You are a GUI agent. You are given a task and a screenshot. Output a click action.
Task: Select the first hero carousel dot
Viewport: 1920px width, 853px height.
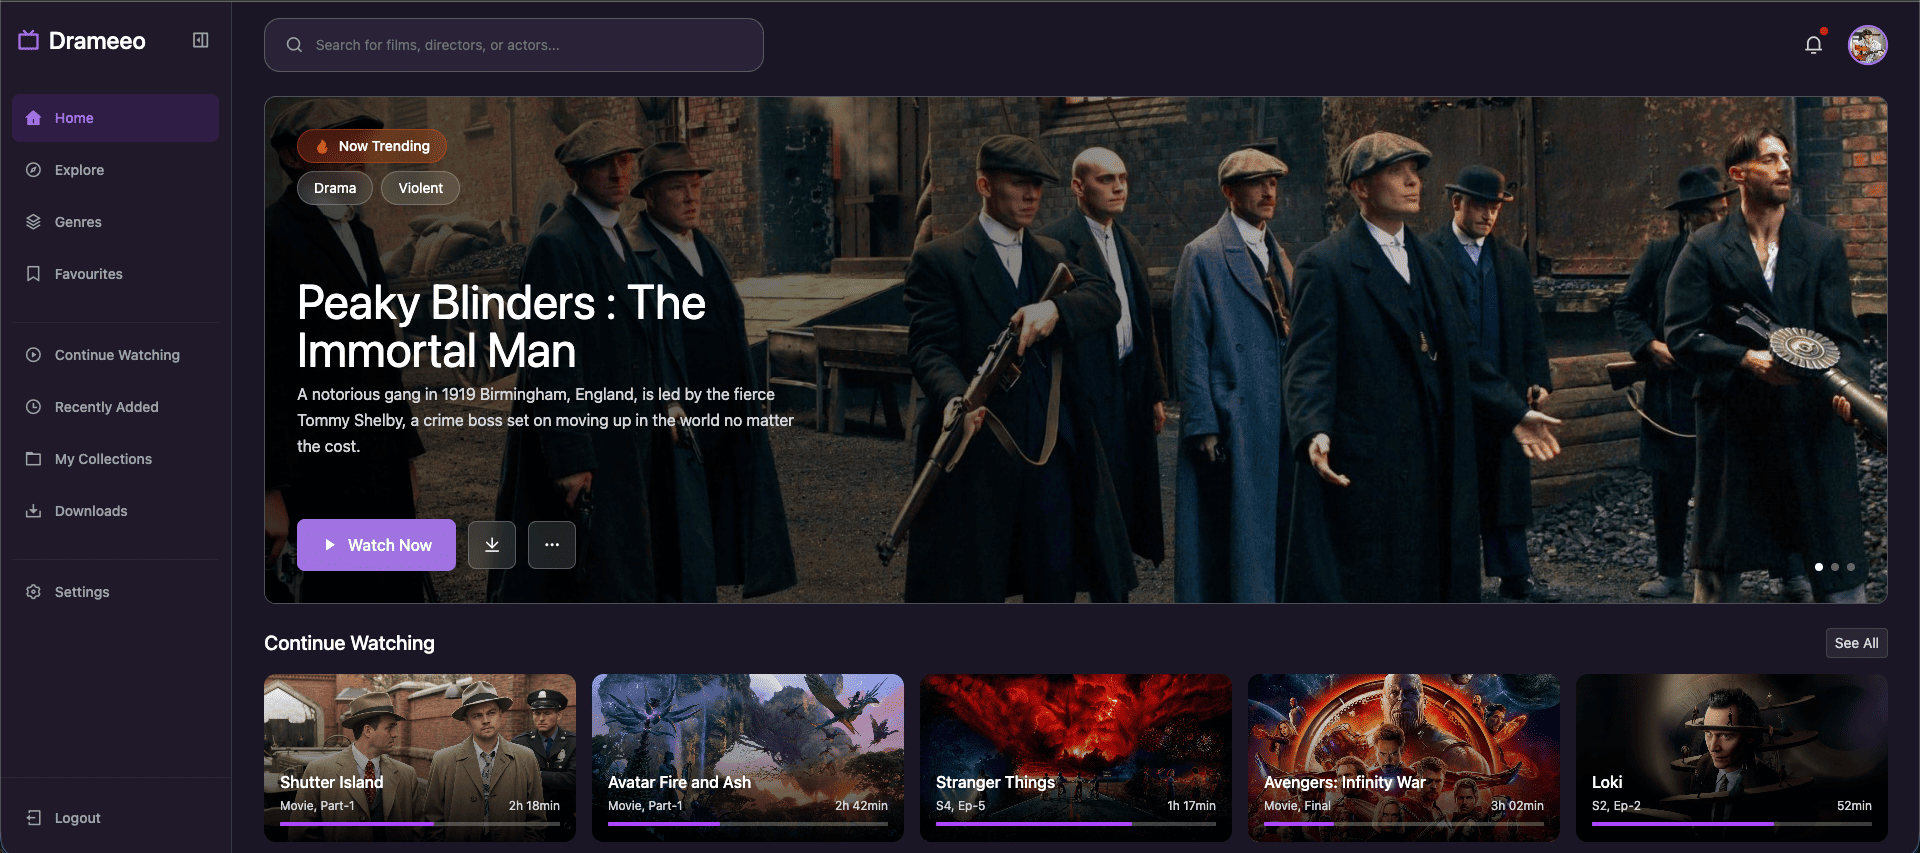point(1819,567)
